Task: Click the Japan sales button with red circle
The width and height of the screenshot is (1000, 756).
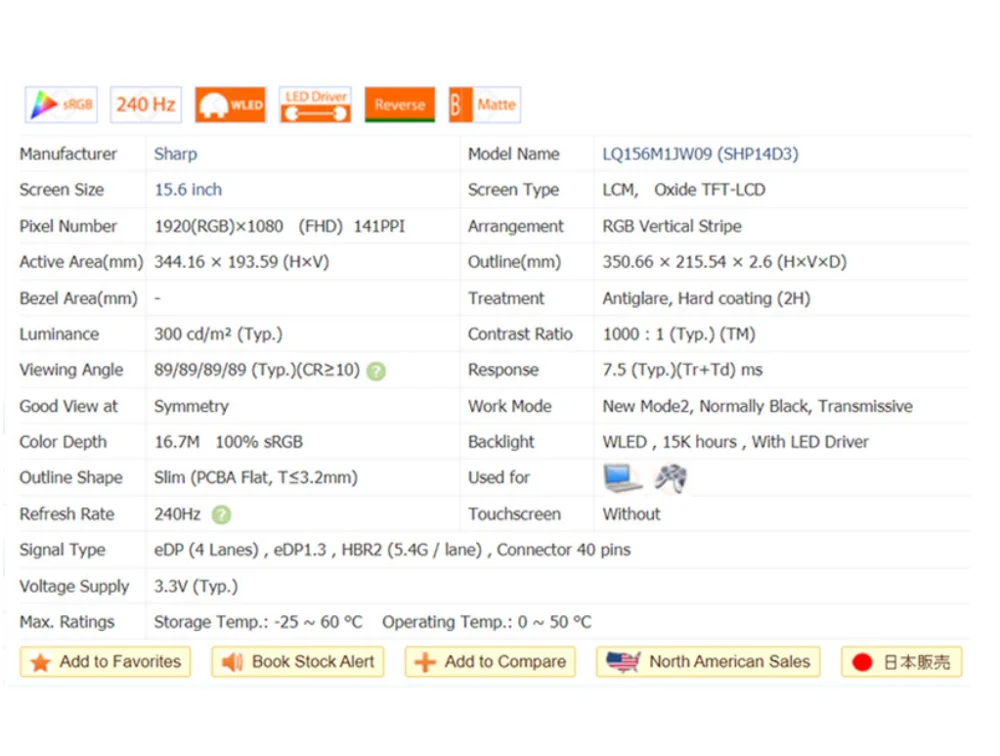Action: click(901, 662)
